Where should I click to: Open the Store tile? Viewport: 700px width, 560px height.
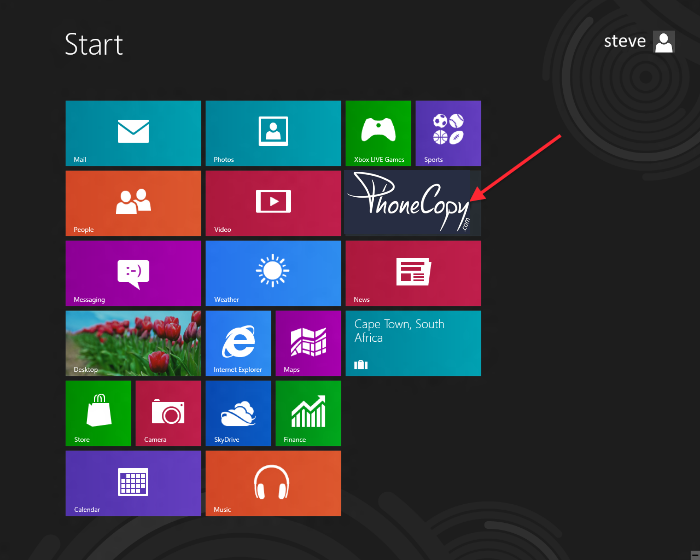click(x=98, y=414)
